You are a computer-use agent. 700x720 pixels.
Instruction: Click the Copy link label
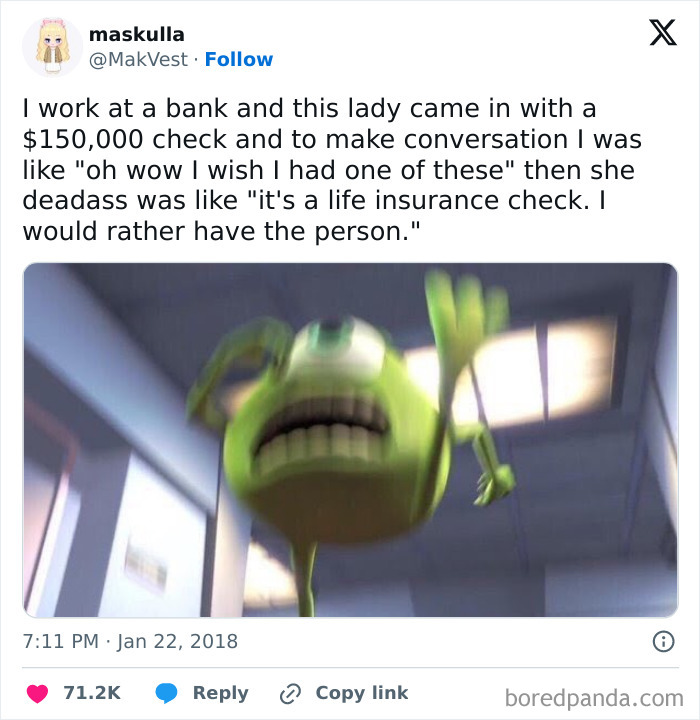click(x=361, y=692)
